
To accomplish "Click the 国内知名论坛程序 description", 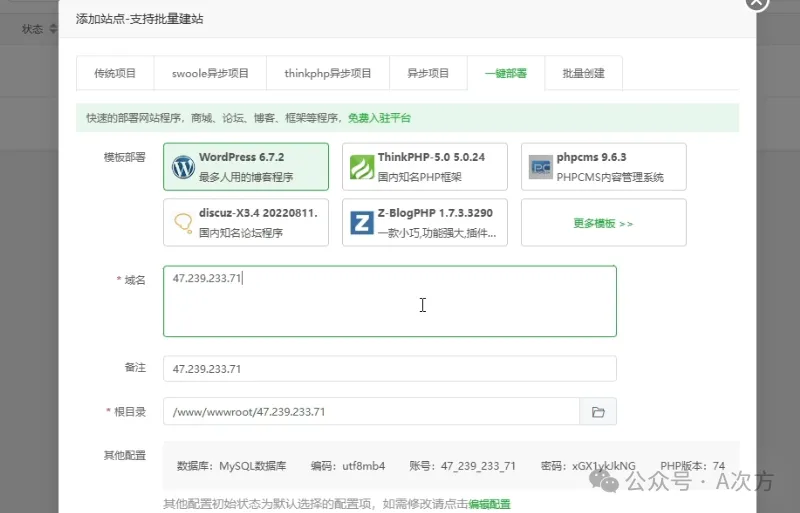I will coord(241,233).
